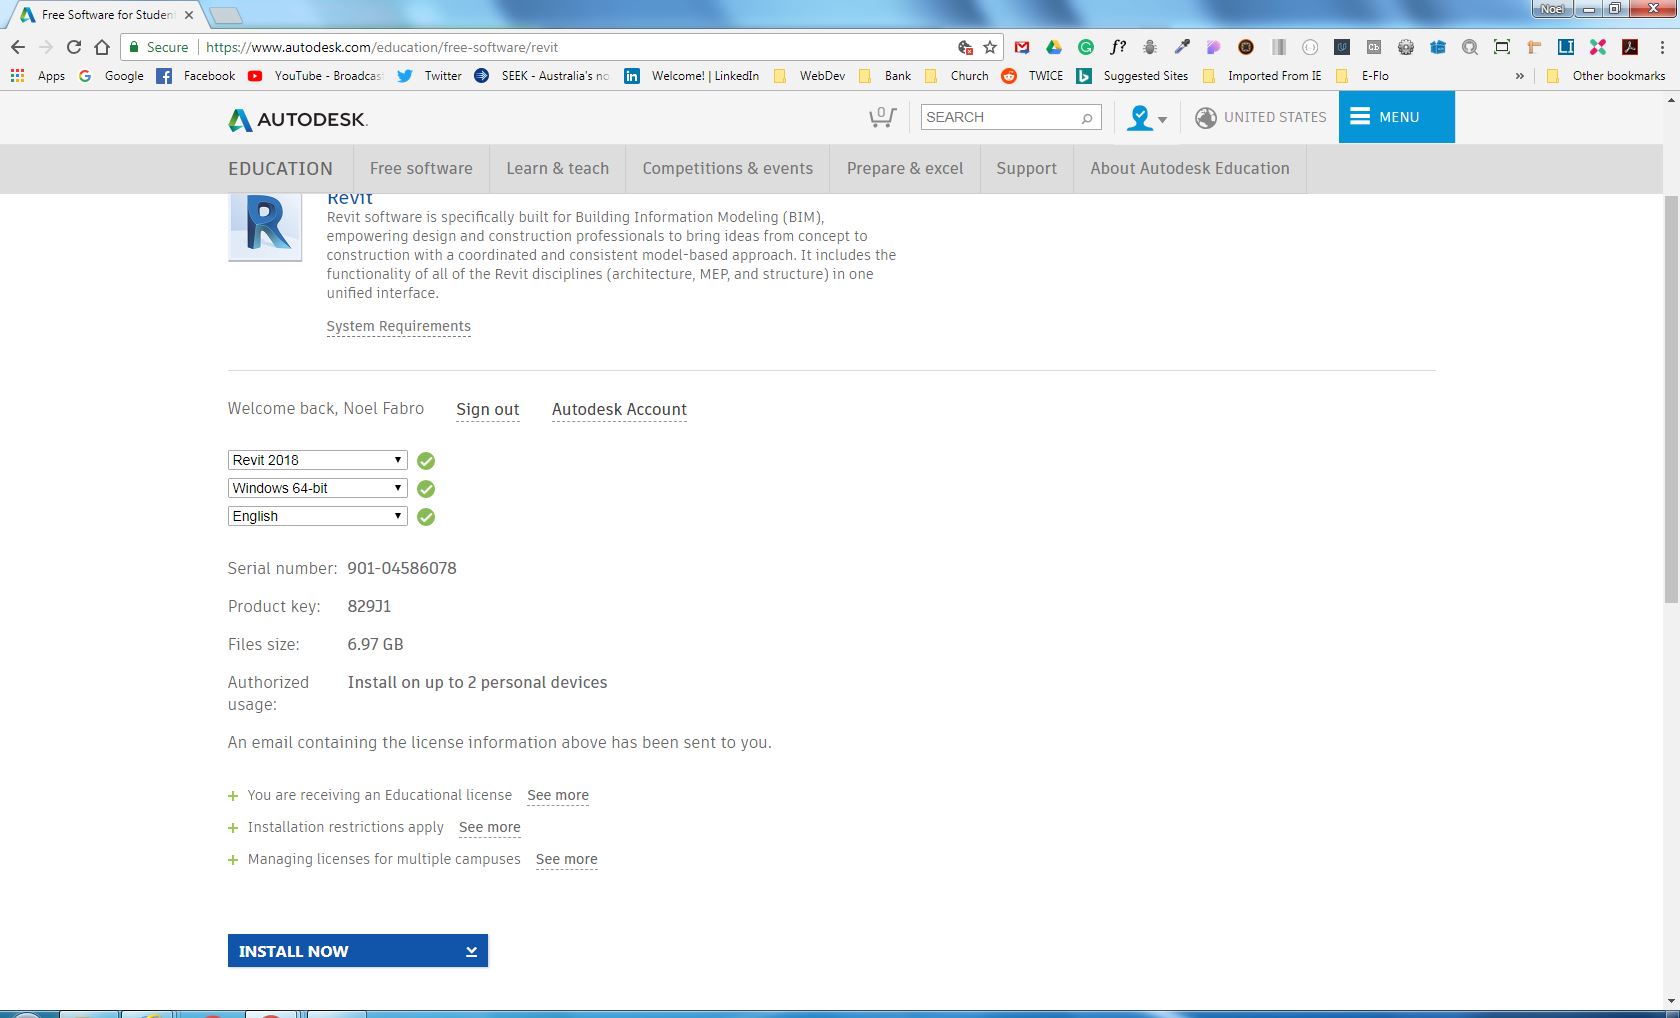This screenshot has width=1680, height=1018.
Task: Open the WhatFont f? extension
Action: pos(1118,47)
